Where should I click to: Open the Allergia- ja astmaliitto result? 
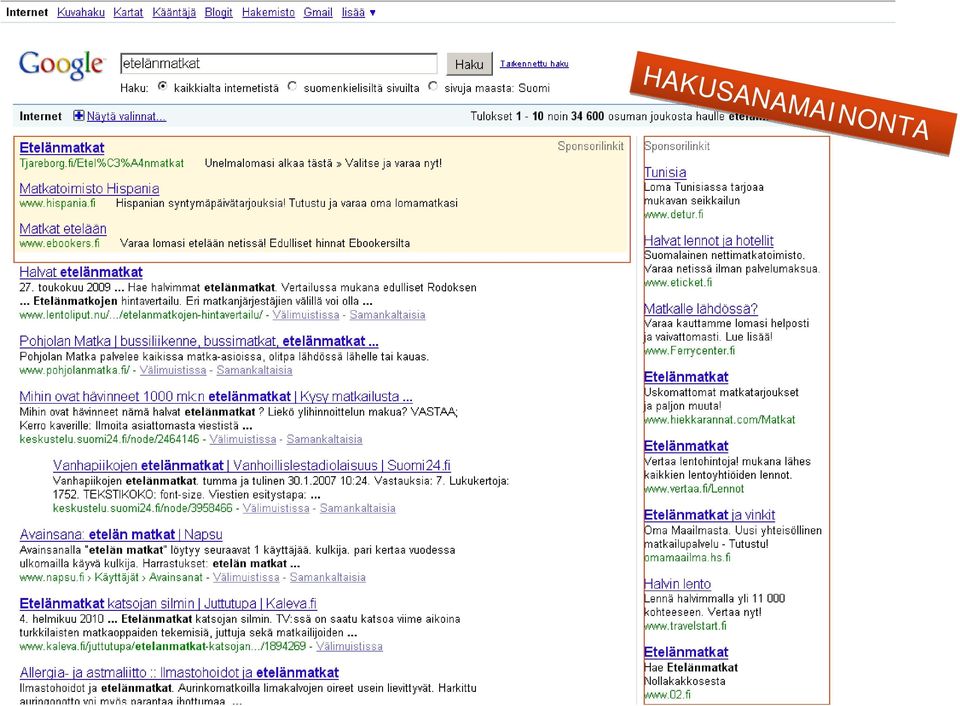coord(179,673)
